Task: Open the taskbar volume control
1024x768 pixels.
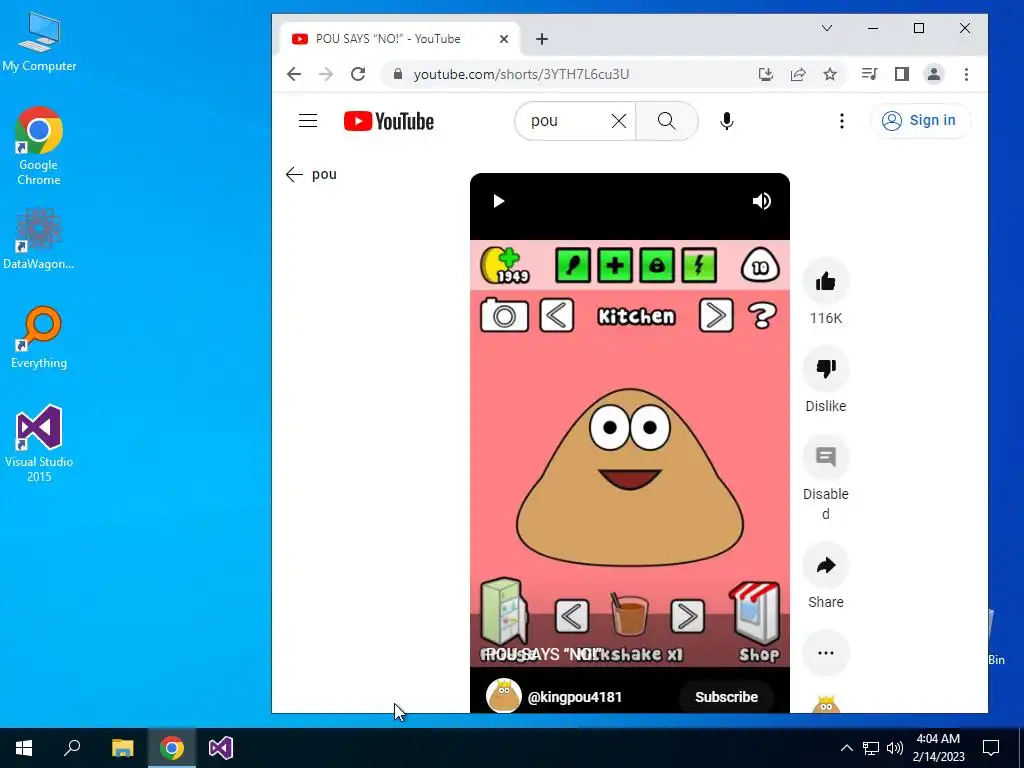Action: click(895, 748)
